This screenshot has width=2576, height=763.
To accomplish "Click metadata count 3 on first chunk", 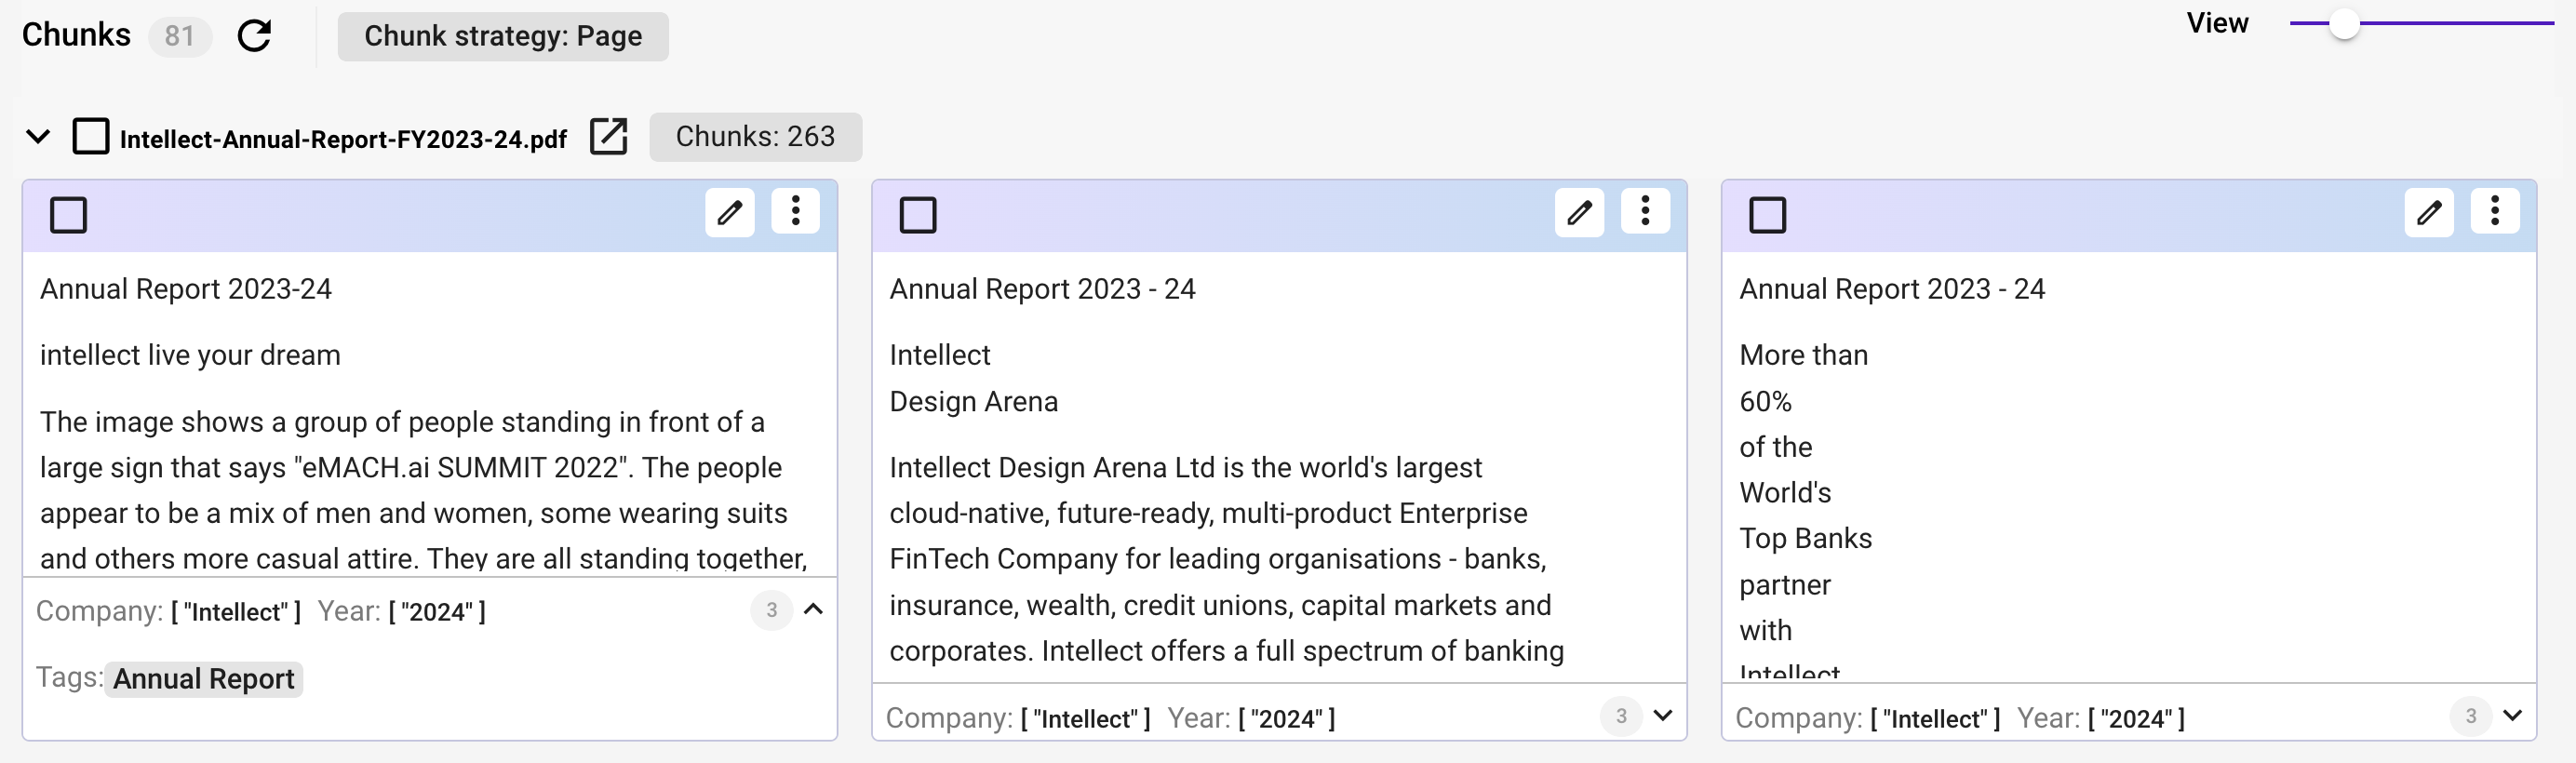I will [x=771, y=610].
